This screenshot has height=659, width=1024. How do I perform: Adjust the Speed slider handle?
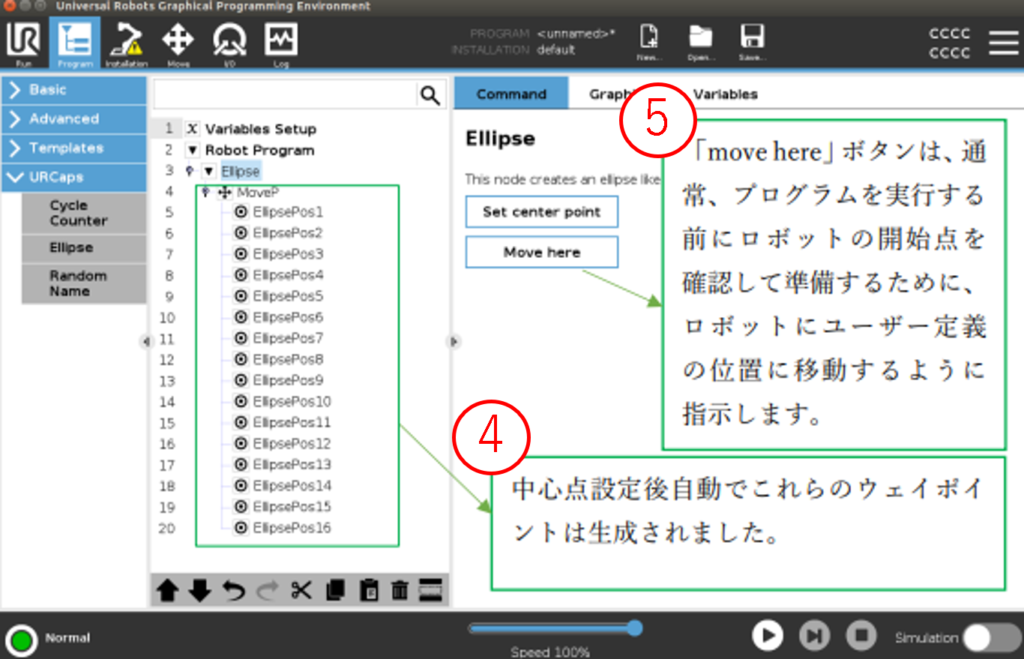coord(635,628)
